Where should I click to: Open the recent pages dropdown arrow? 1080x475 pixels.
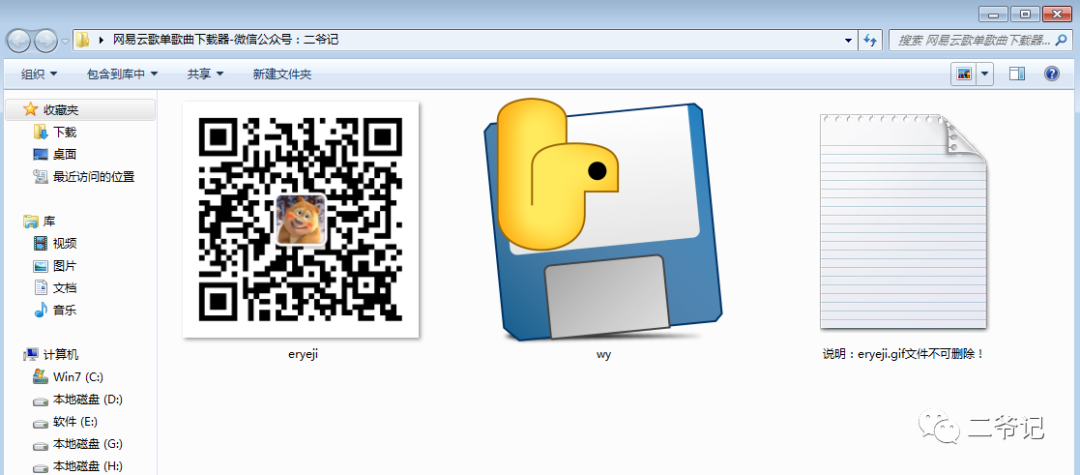pos(65,41)
